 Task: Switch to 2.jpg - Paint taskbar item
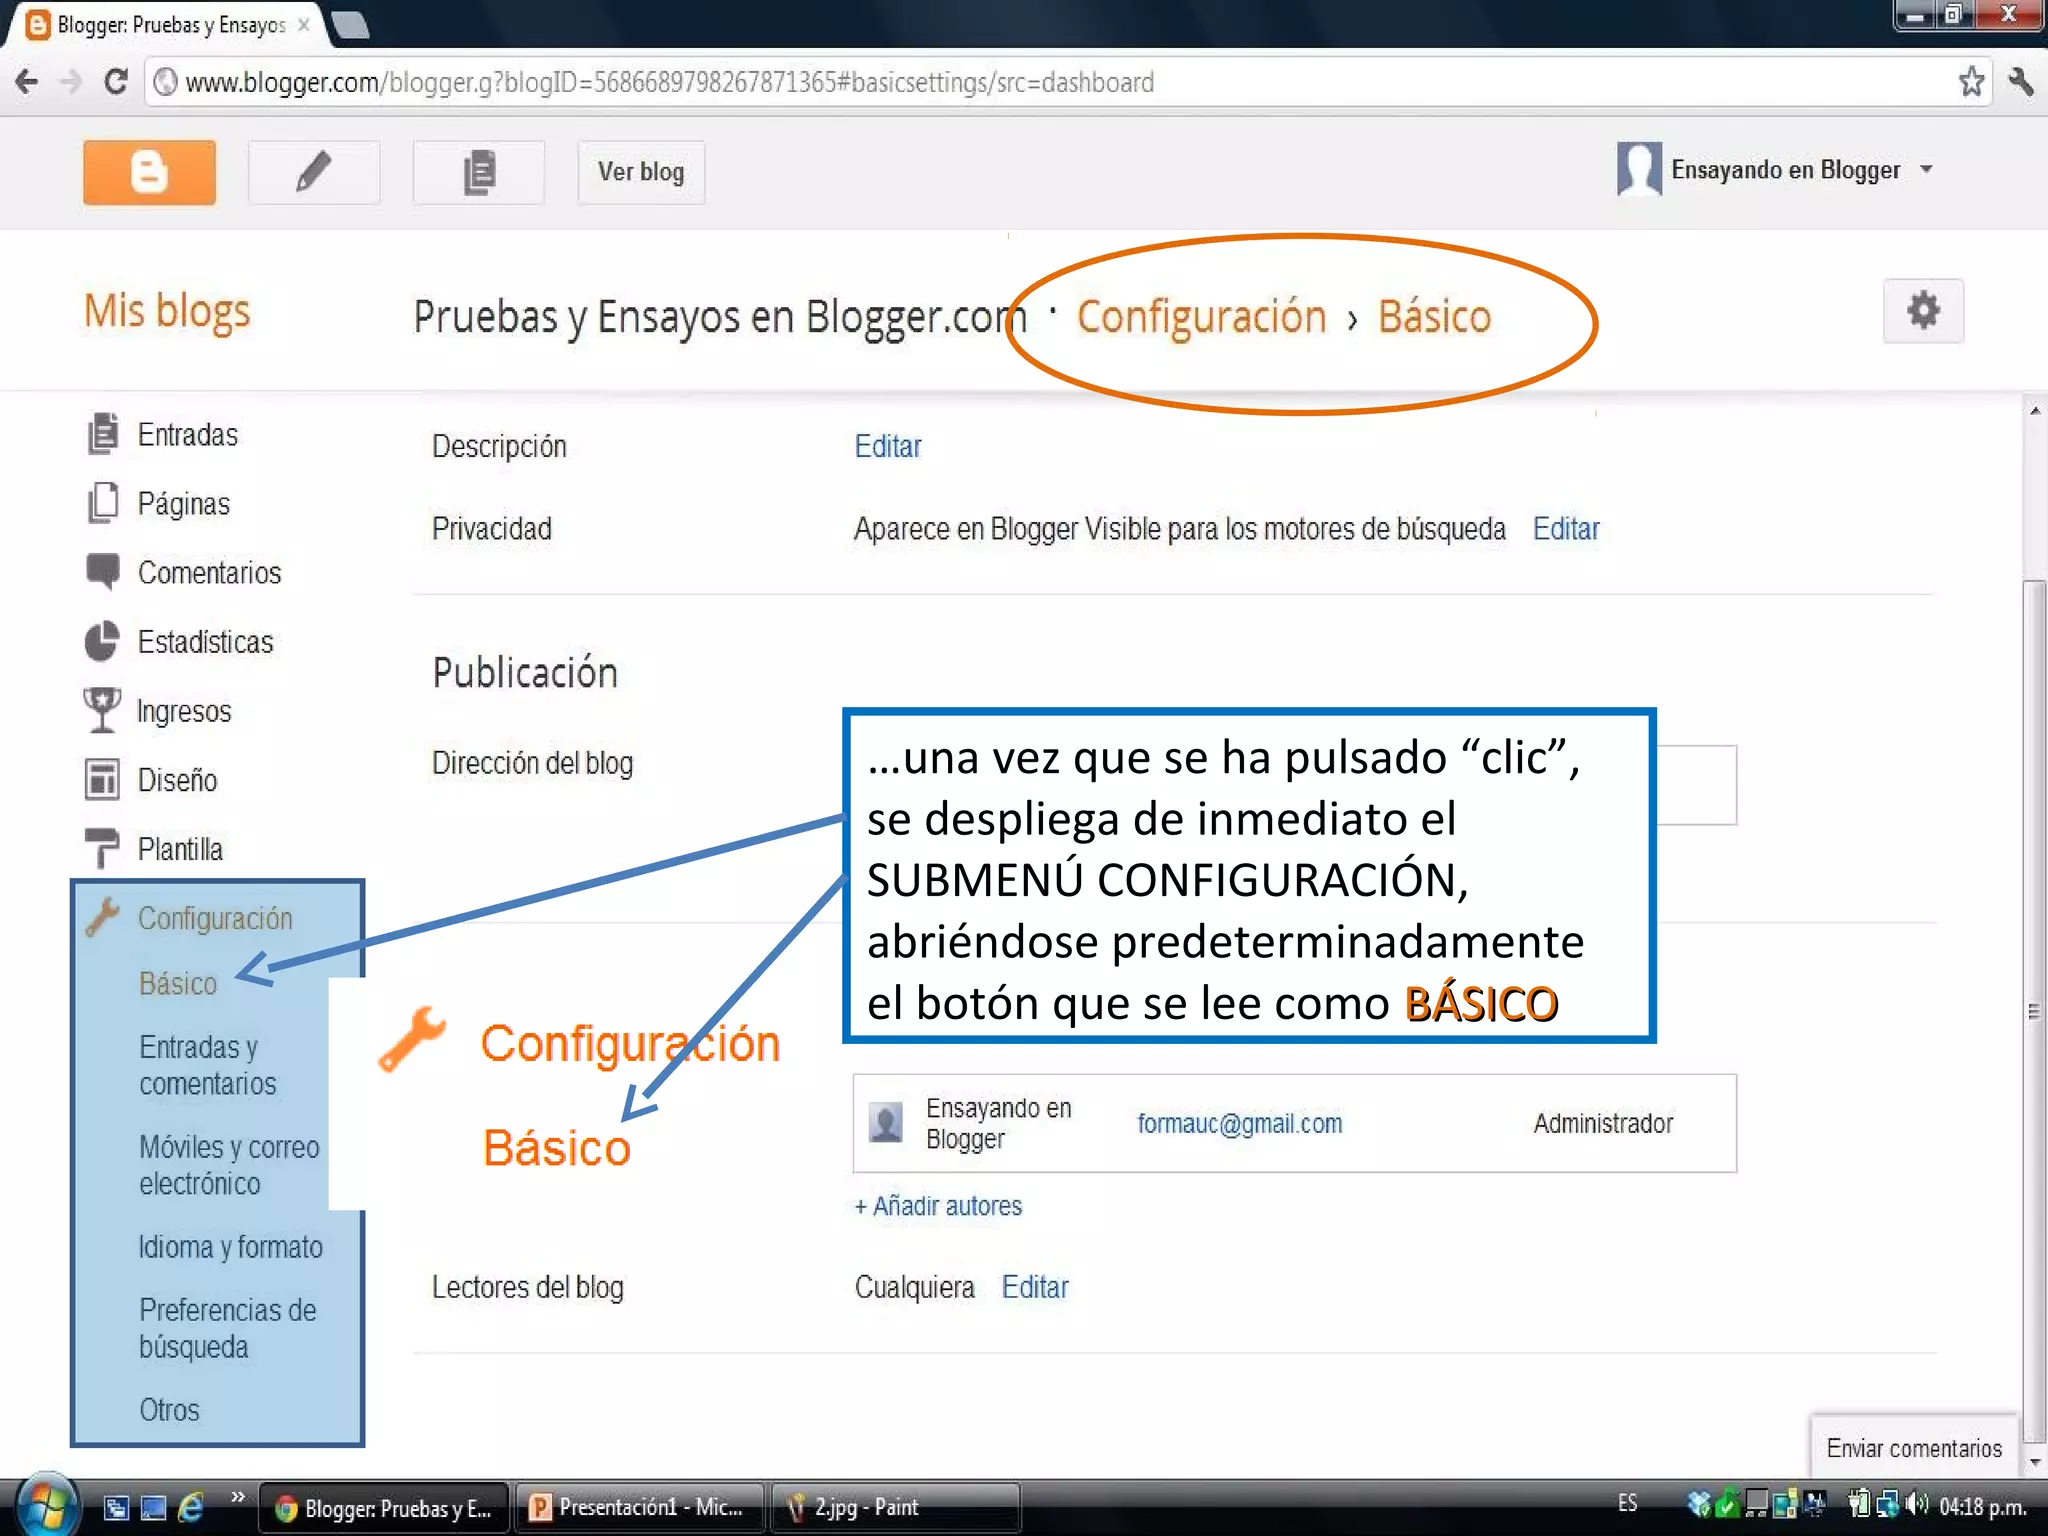896,1507
